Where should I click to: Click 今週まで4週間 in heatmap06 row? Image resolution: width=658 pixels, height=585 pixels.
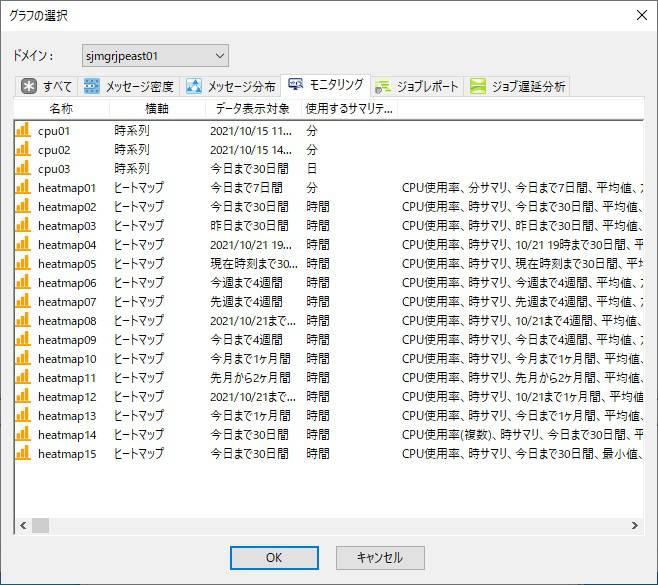pyautogui.click(x=246, y=282)
